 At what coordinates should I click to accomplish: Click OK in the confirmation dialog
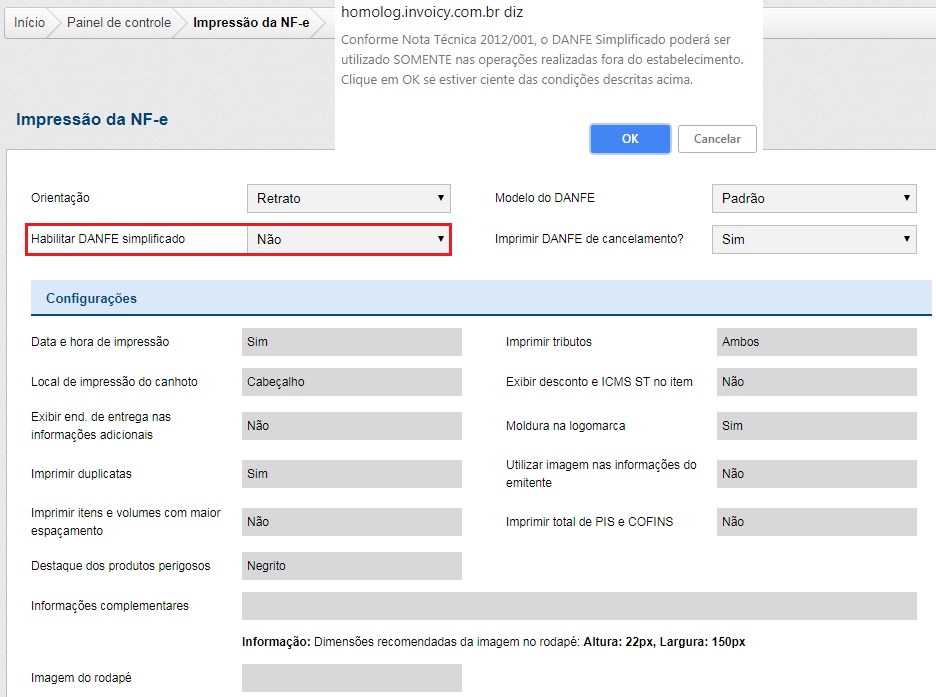(x=629, y=139)
